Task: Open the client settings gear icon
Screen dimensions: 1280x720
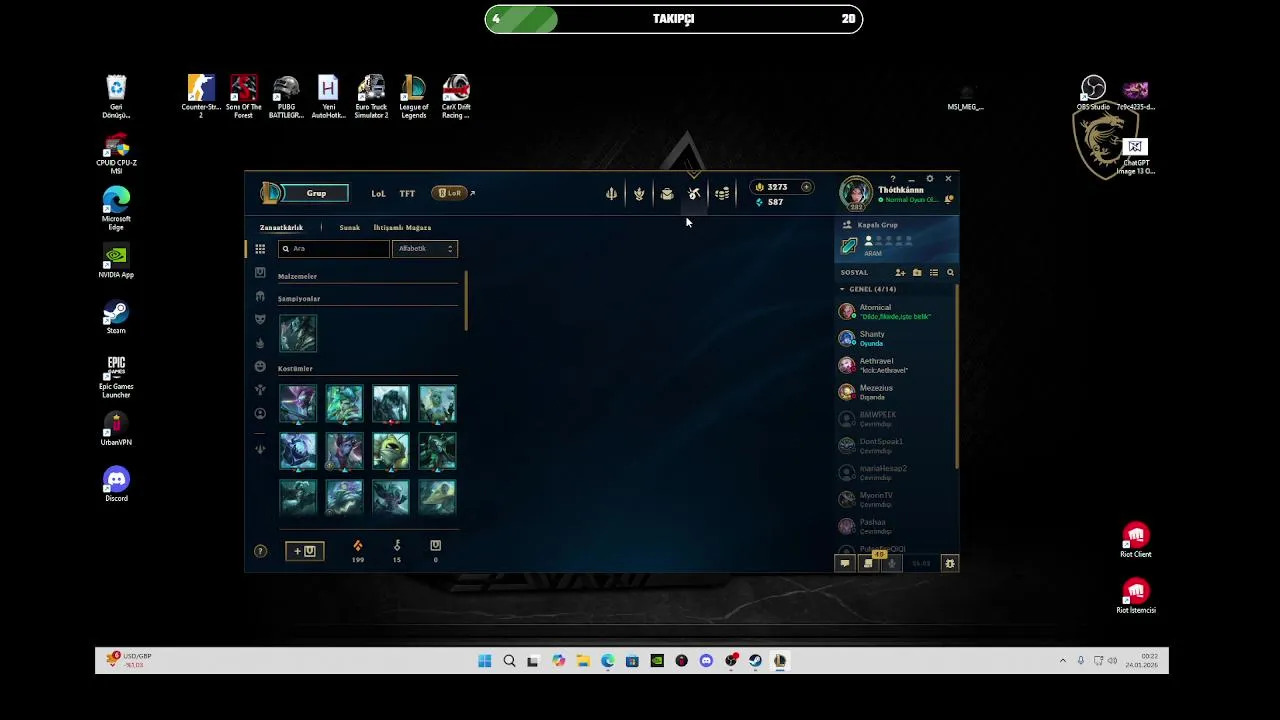Action: (930, 179)
